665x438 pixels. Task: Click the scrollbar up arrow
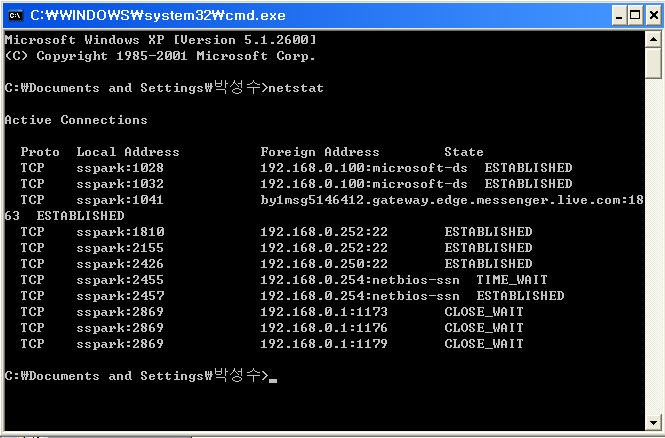coord(654,39)
